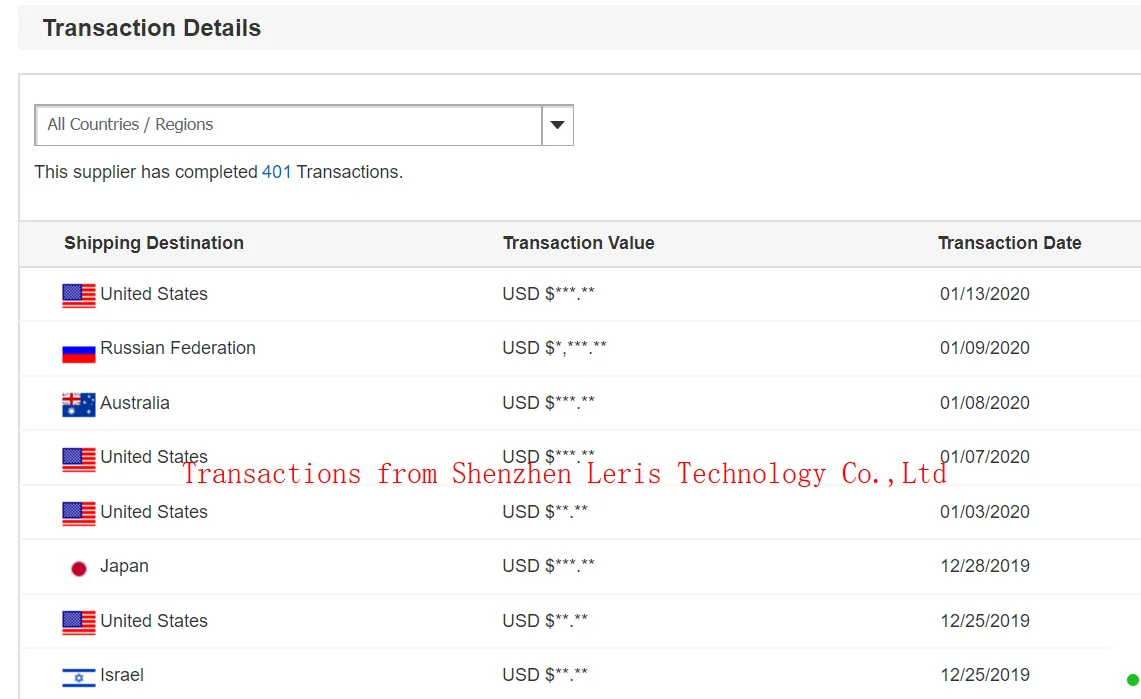The width and height of the screenshot is (1141, 699).
Task: Click the Shipping Destination column header
Action: pos(154,243)
